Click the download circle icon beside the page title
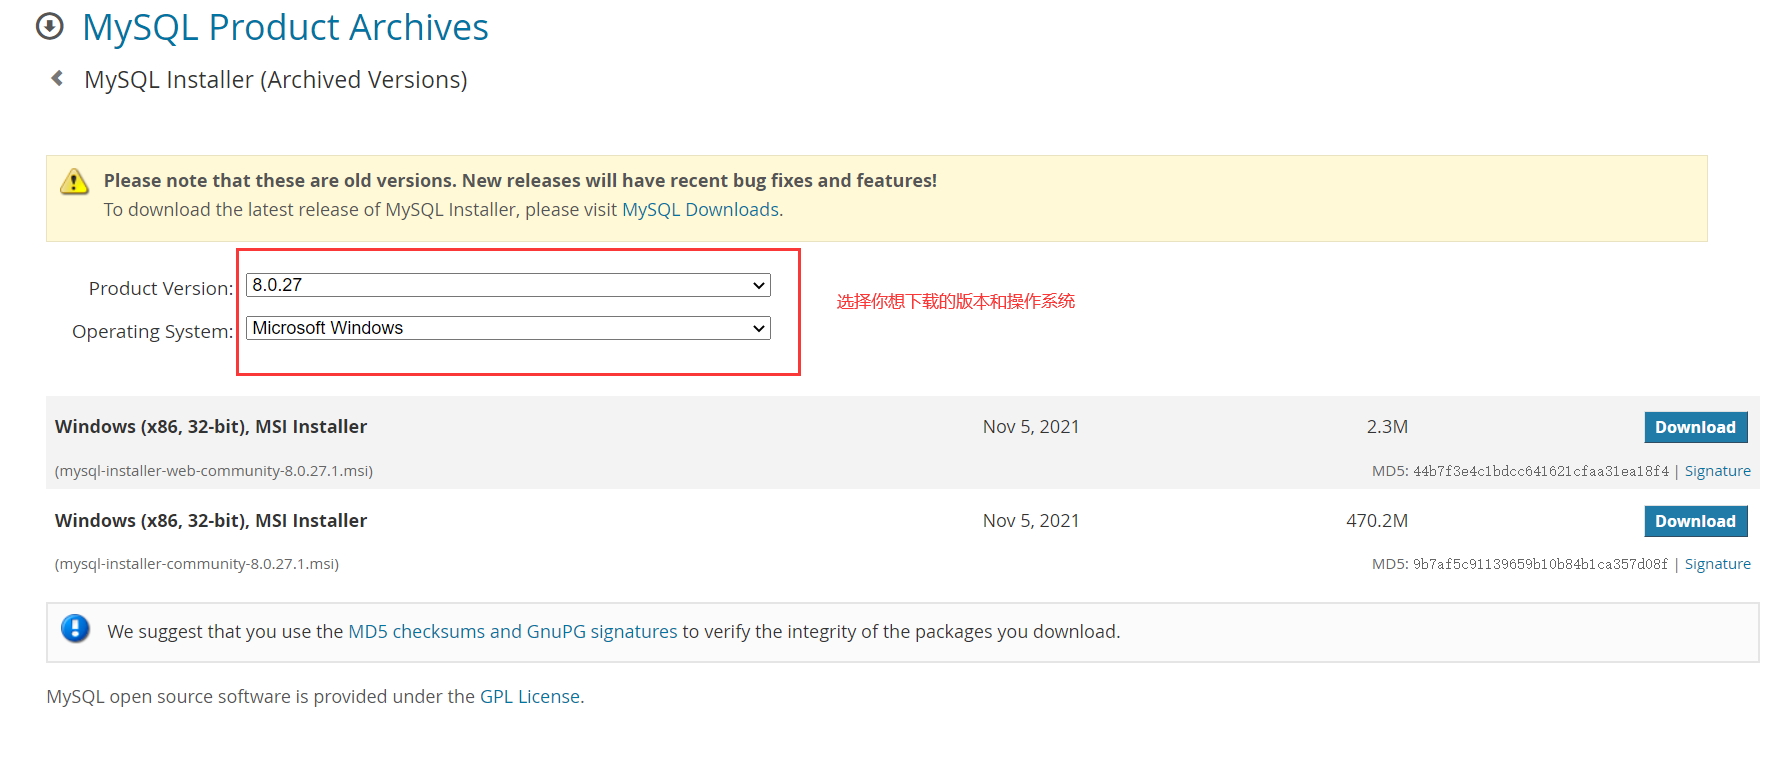 [x=49, y=27]
